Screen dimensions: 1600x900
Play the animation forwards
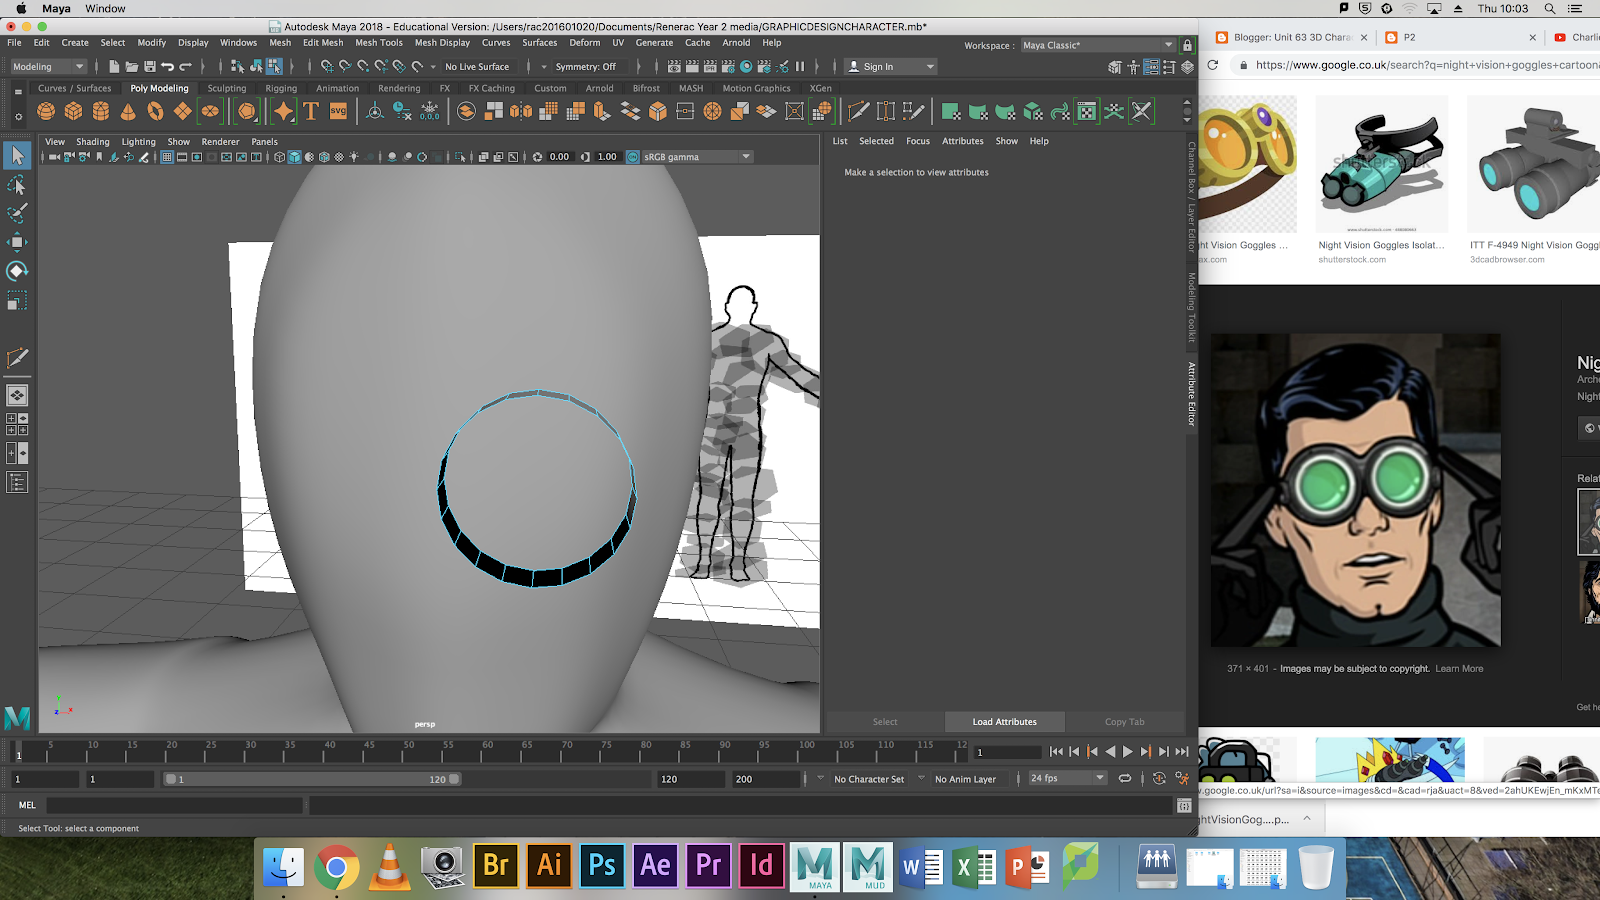(x=1128, y=752)
